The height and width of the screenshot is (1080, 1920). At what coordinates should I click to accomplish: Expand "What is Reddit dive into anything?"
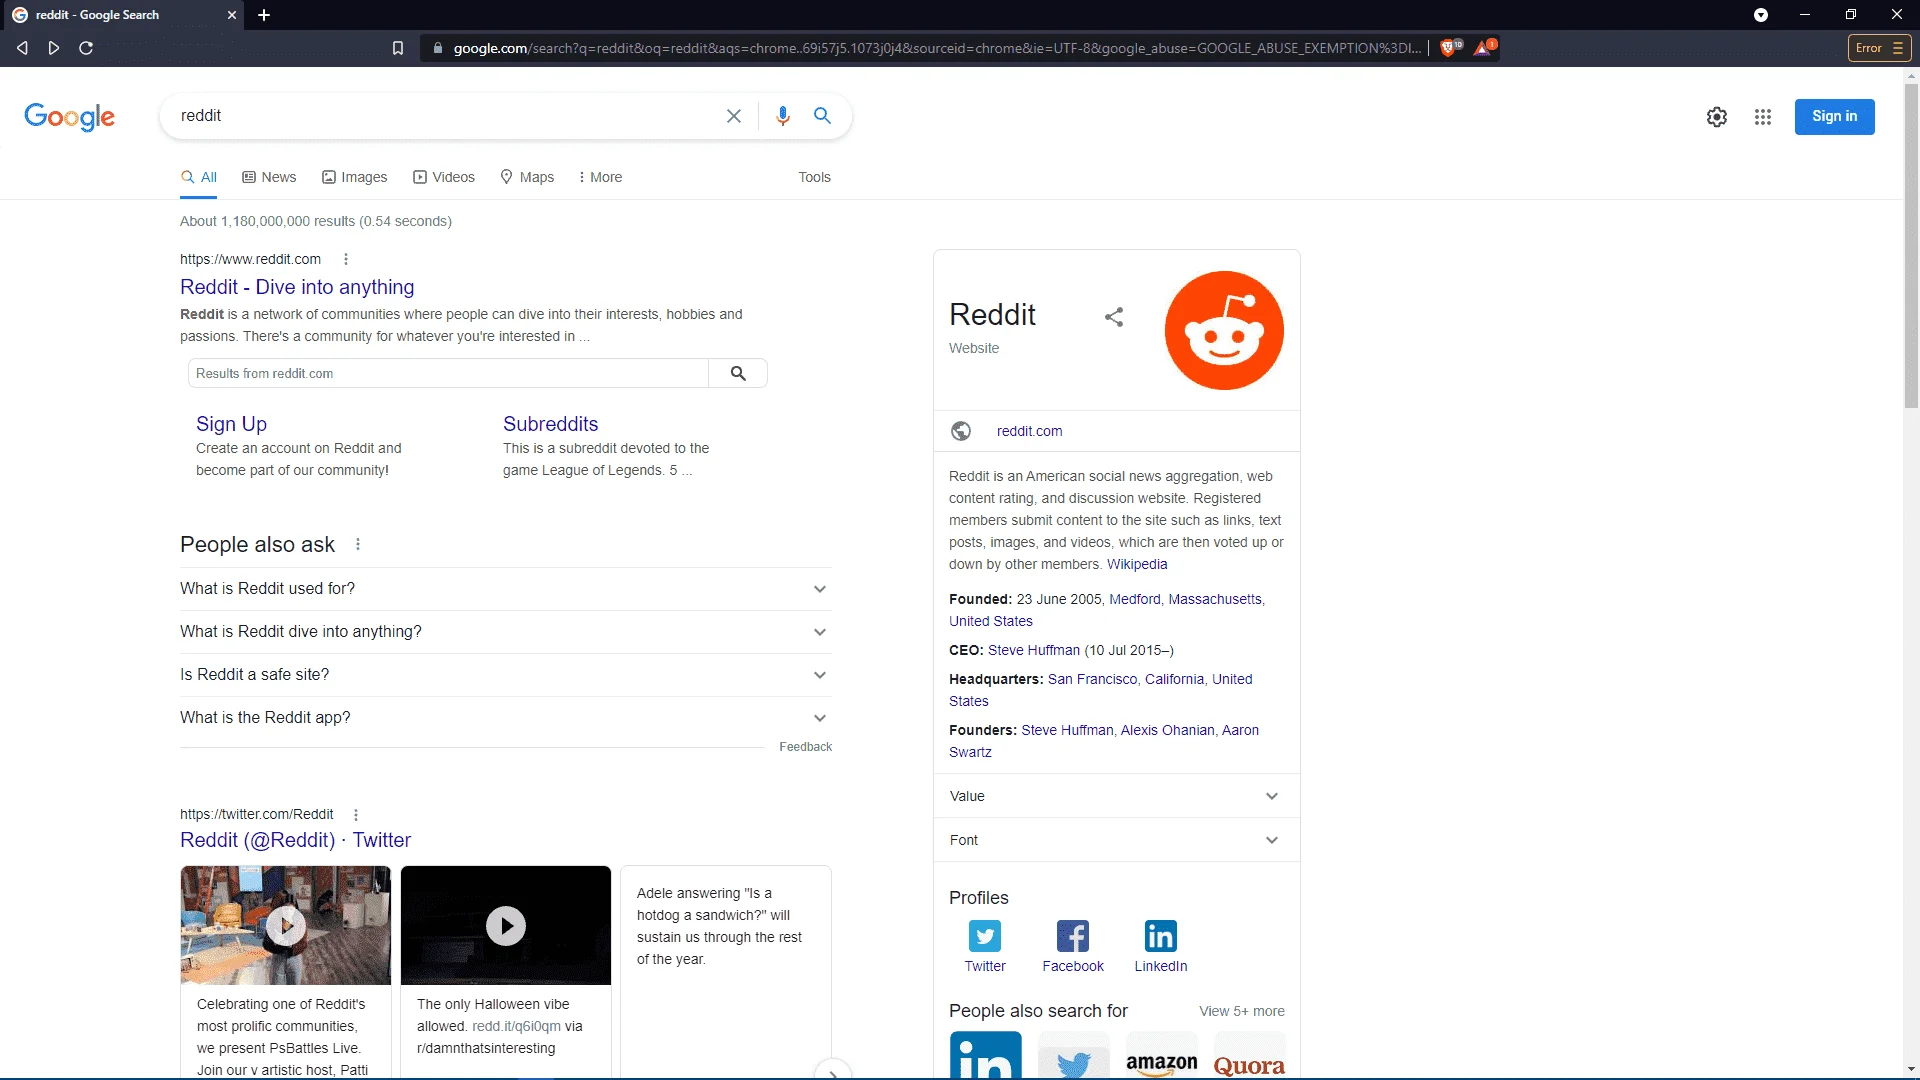(506, 632)
